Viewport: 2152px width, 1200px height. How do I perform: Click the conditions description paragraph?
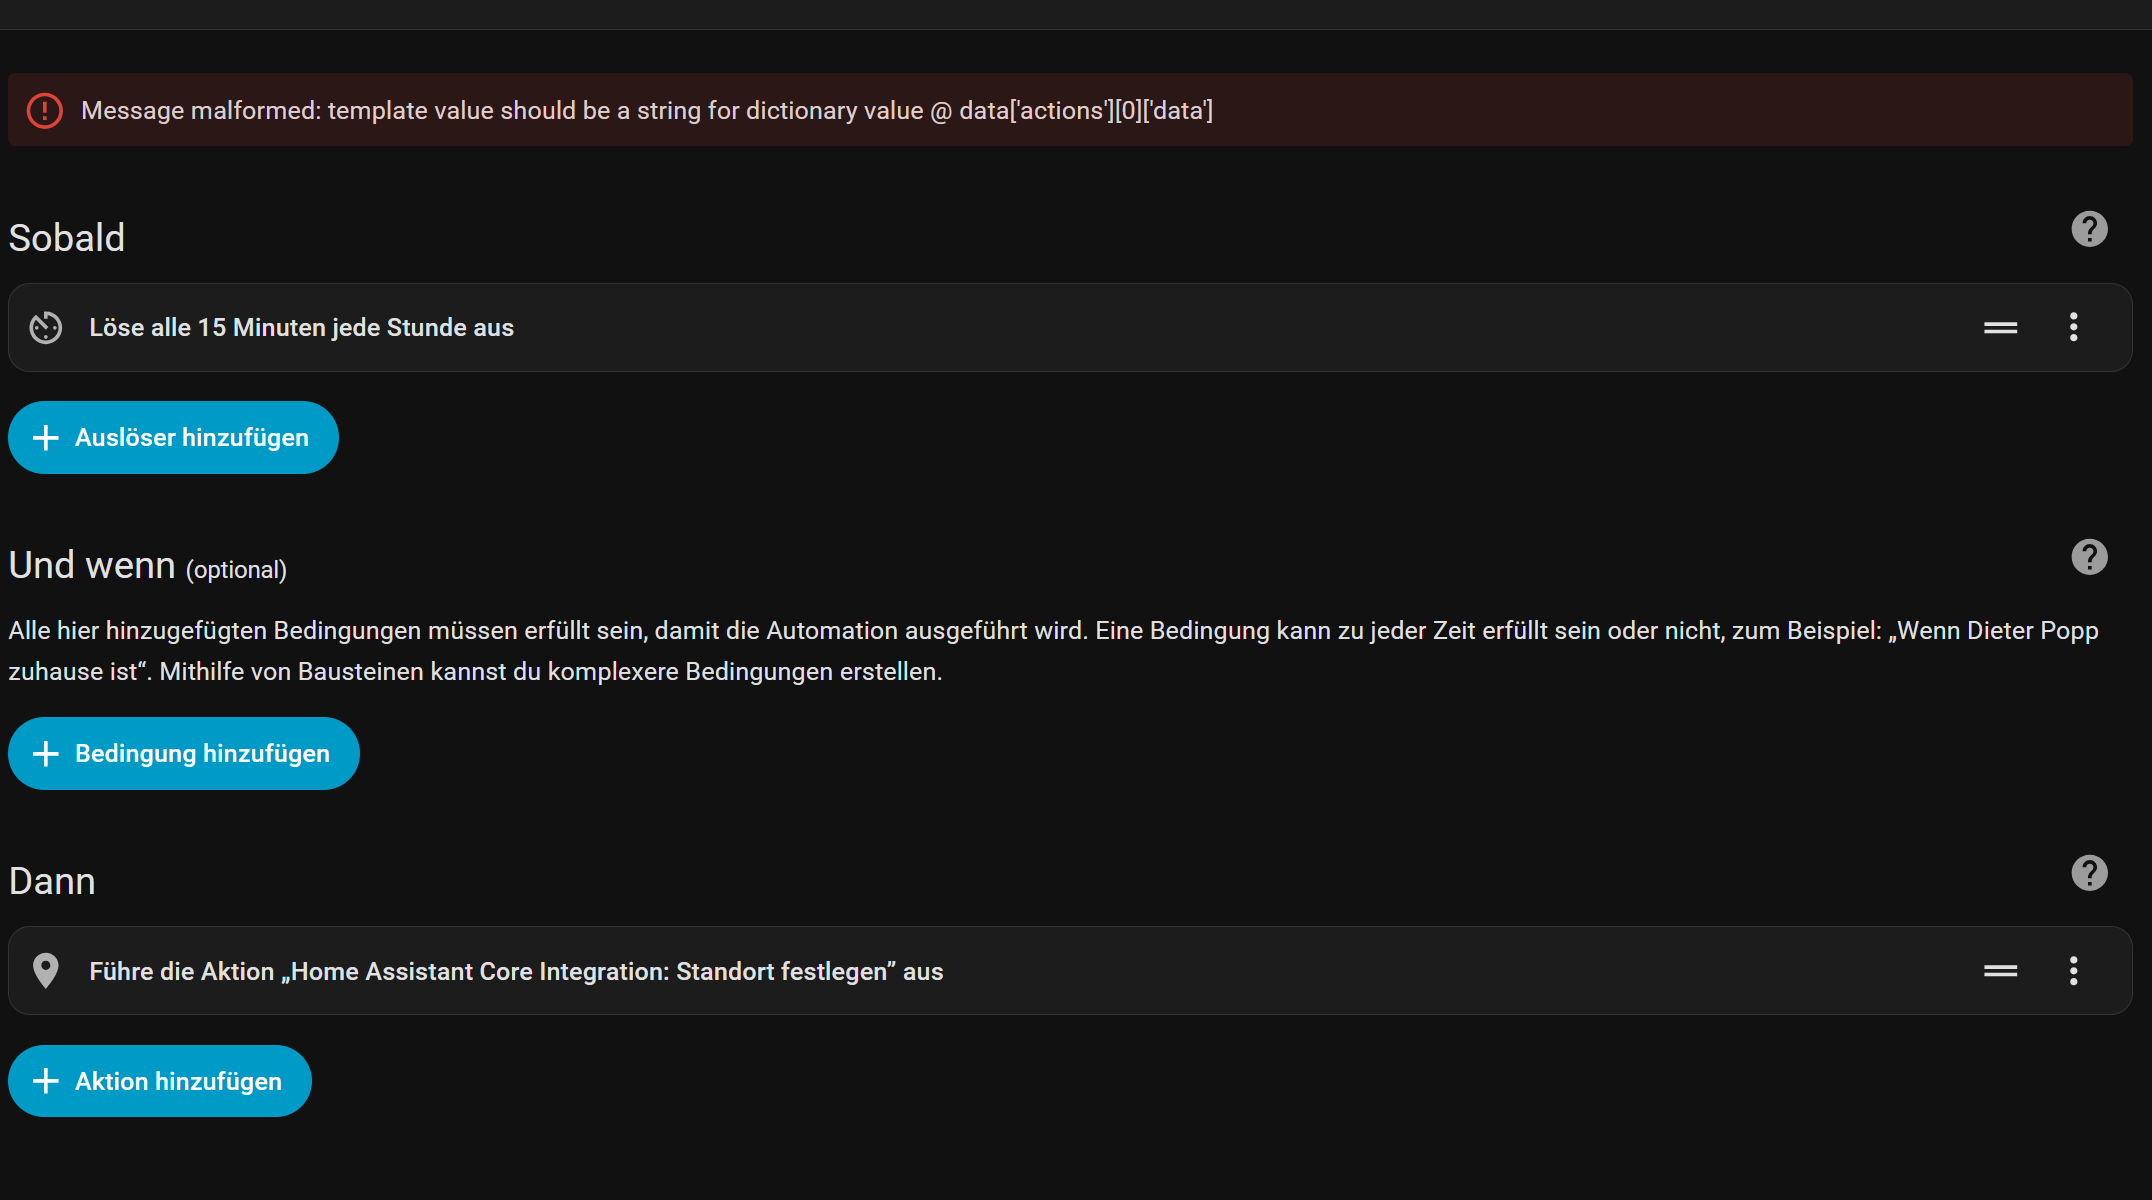coord(1053,651)
